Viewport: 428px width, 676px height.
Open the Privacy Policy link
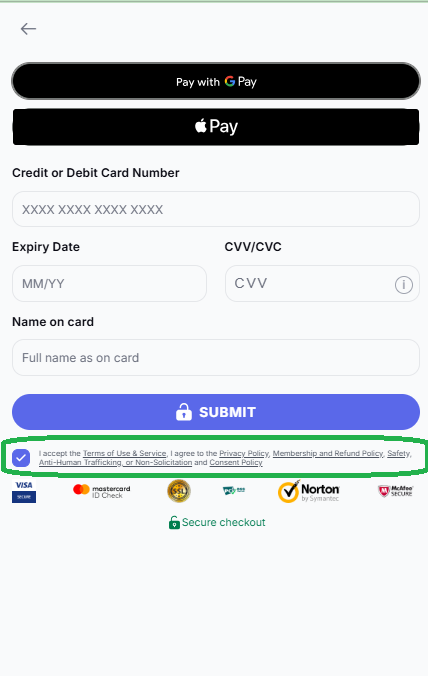[x=244, y=453]
